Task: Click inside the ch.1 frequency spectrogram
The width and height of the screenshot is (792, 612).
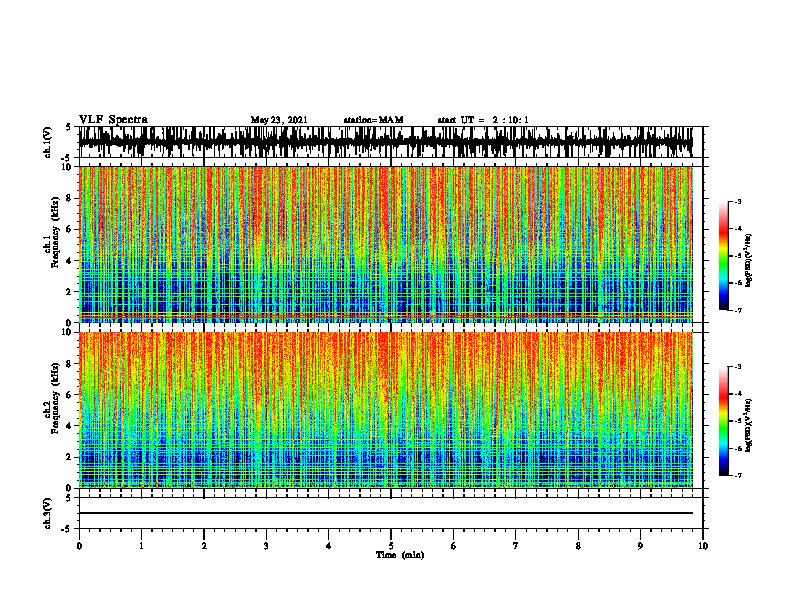Action: pyautogui.click(x=385, y=244)
